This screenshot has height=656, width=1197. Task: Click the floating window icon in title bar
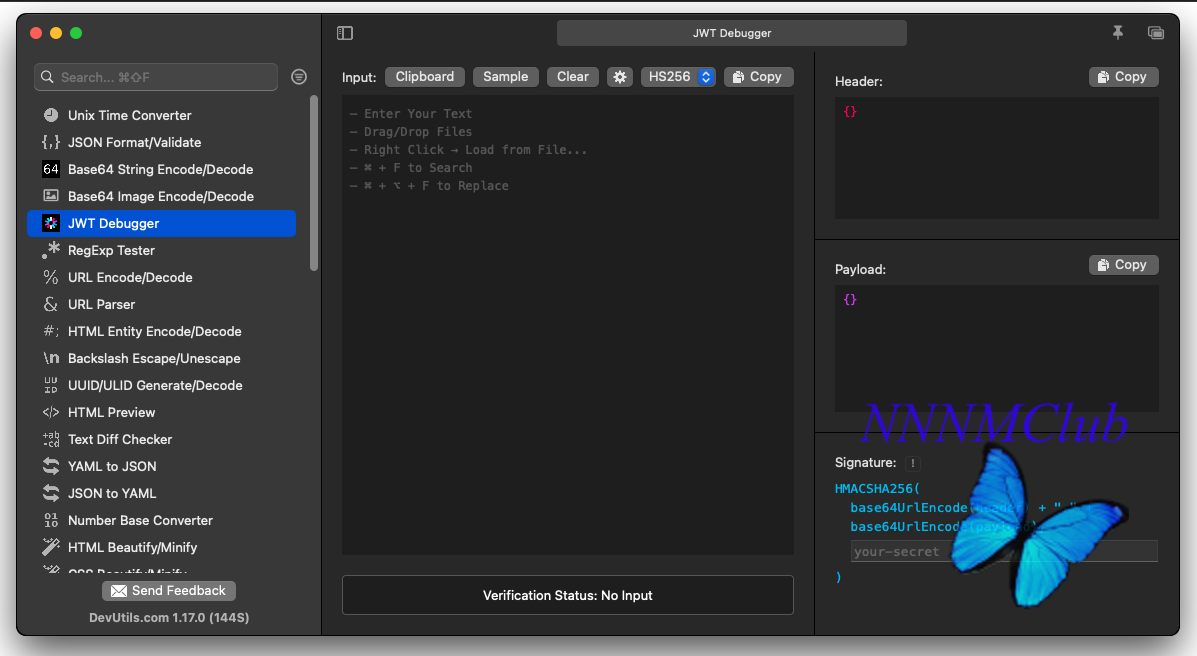click(x=1156, y=33)
